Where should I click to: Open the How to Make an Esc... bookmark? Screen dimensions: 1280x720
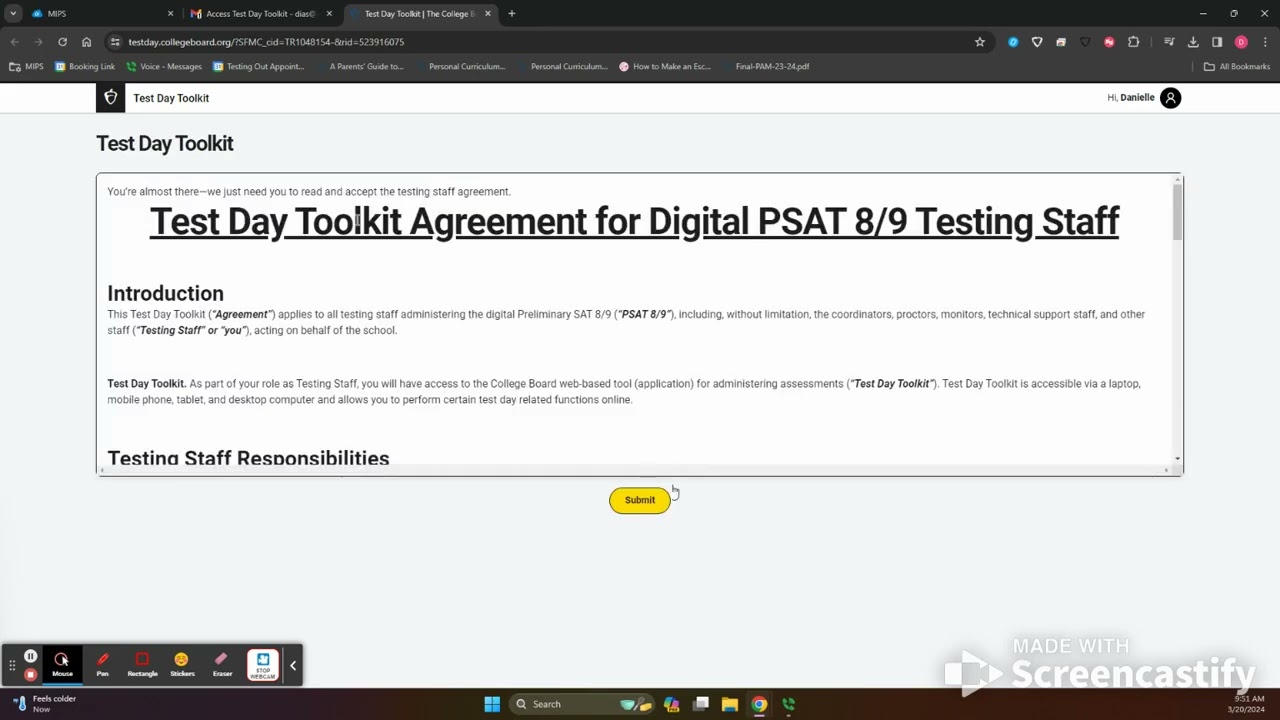coord(665,67)
